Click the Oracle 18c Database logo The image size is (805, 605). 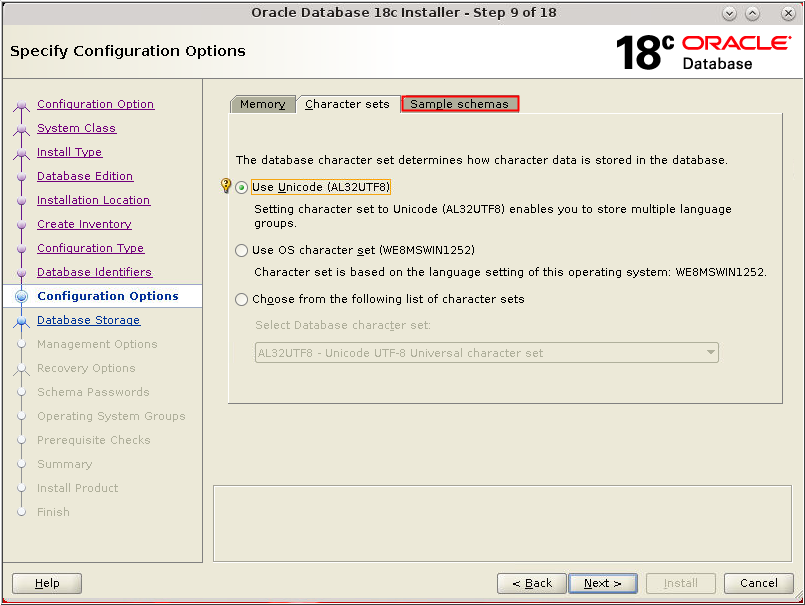pyautogui.click(x=703, y=52)
